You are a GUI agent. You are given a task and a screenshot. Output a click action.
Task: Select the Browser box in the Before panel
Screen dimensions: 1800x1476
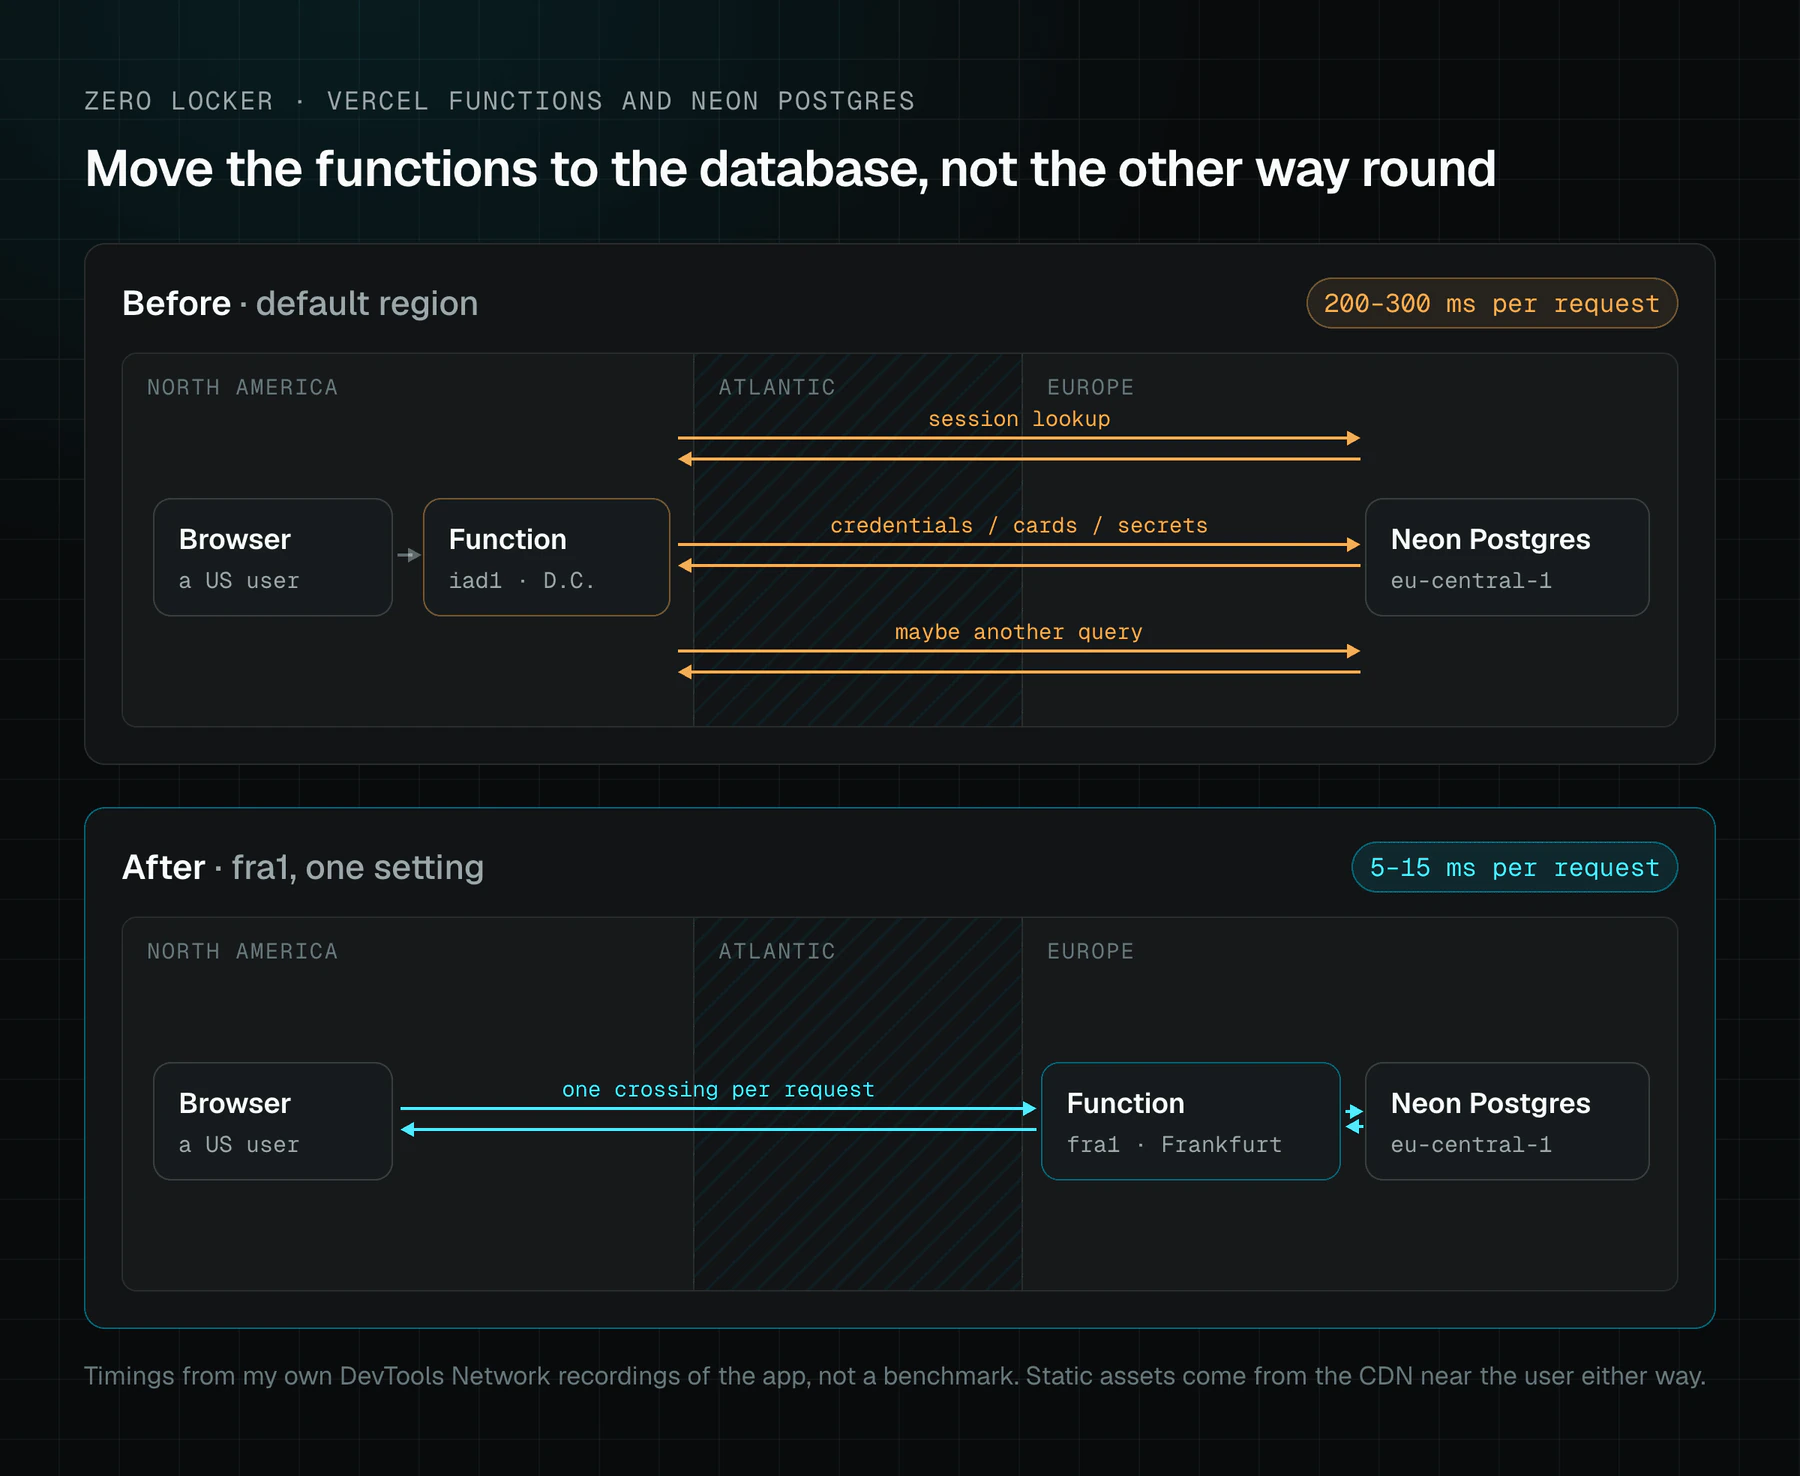[x=273, y=557]
